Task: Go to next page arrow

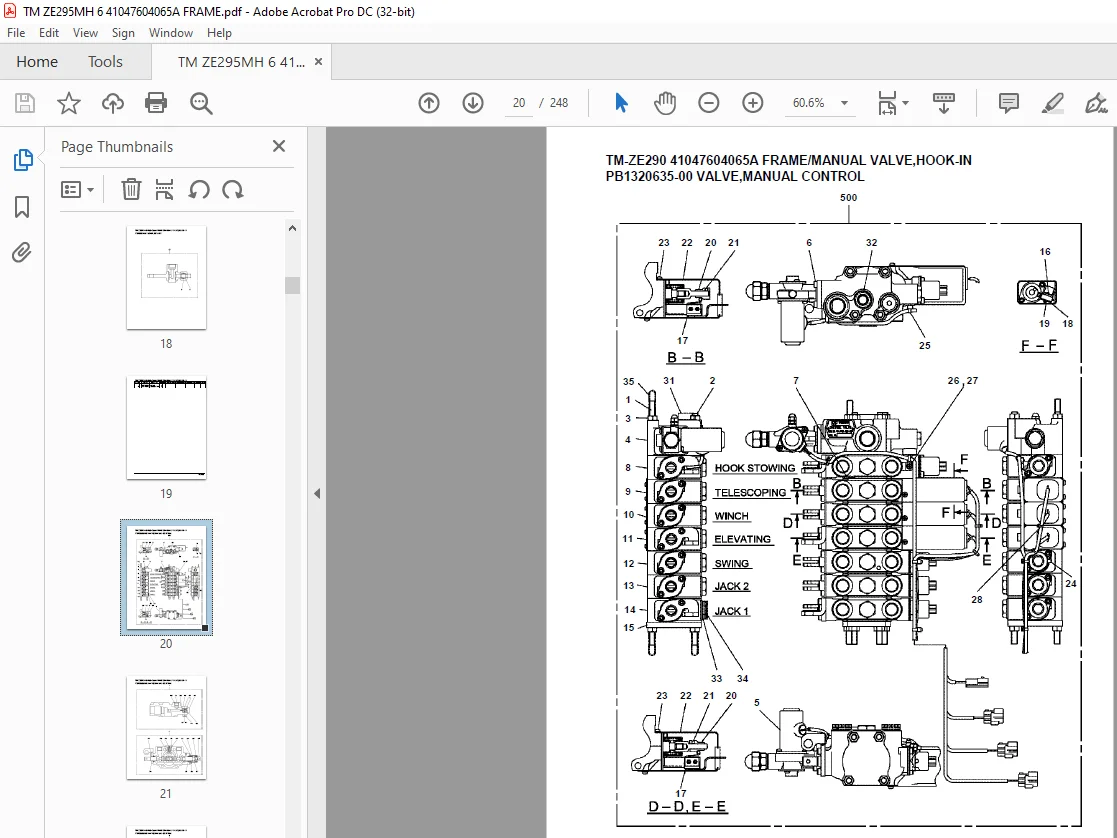Action: click(473, 103)
